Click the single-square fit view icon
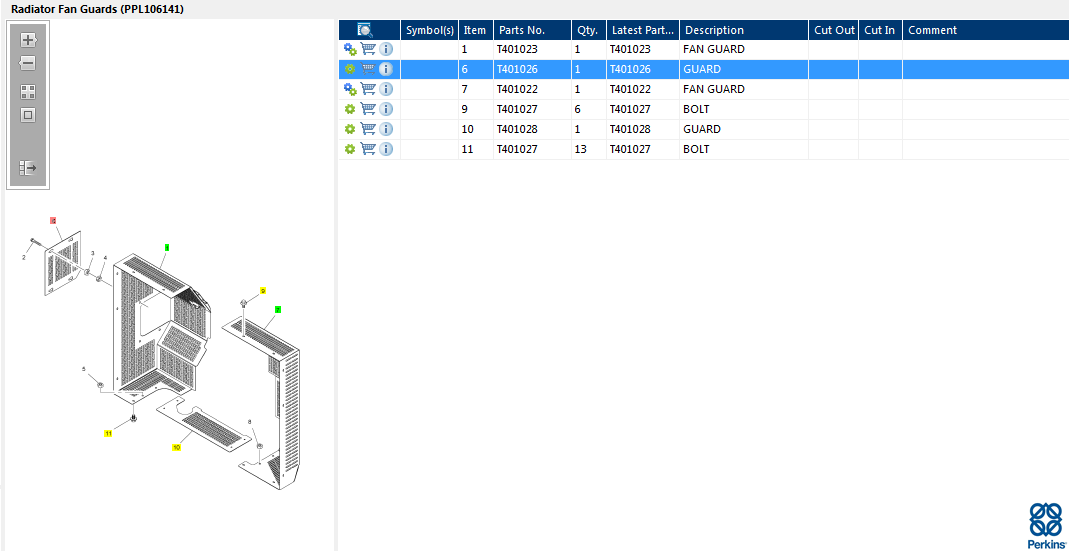The height and width of the screenshot is (551, 1069). (x=28, y=115)
